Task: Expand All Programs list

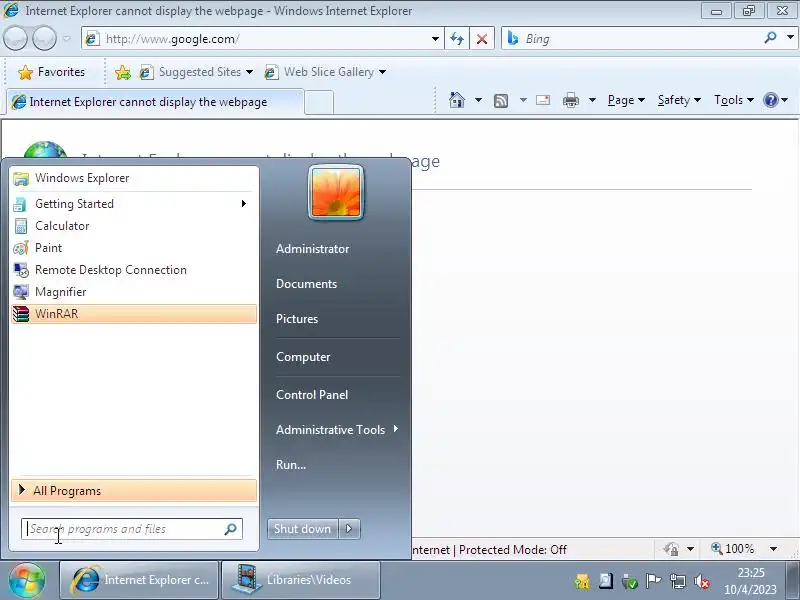Action: [134, 491]
